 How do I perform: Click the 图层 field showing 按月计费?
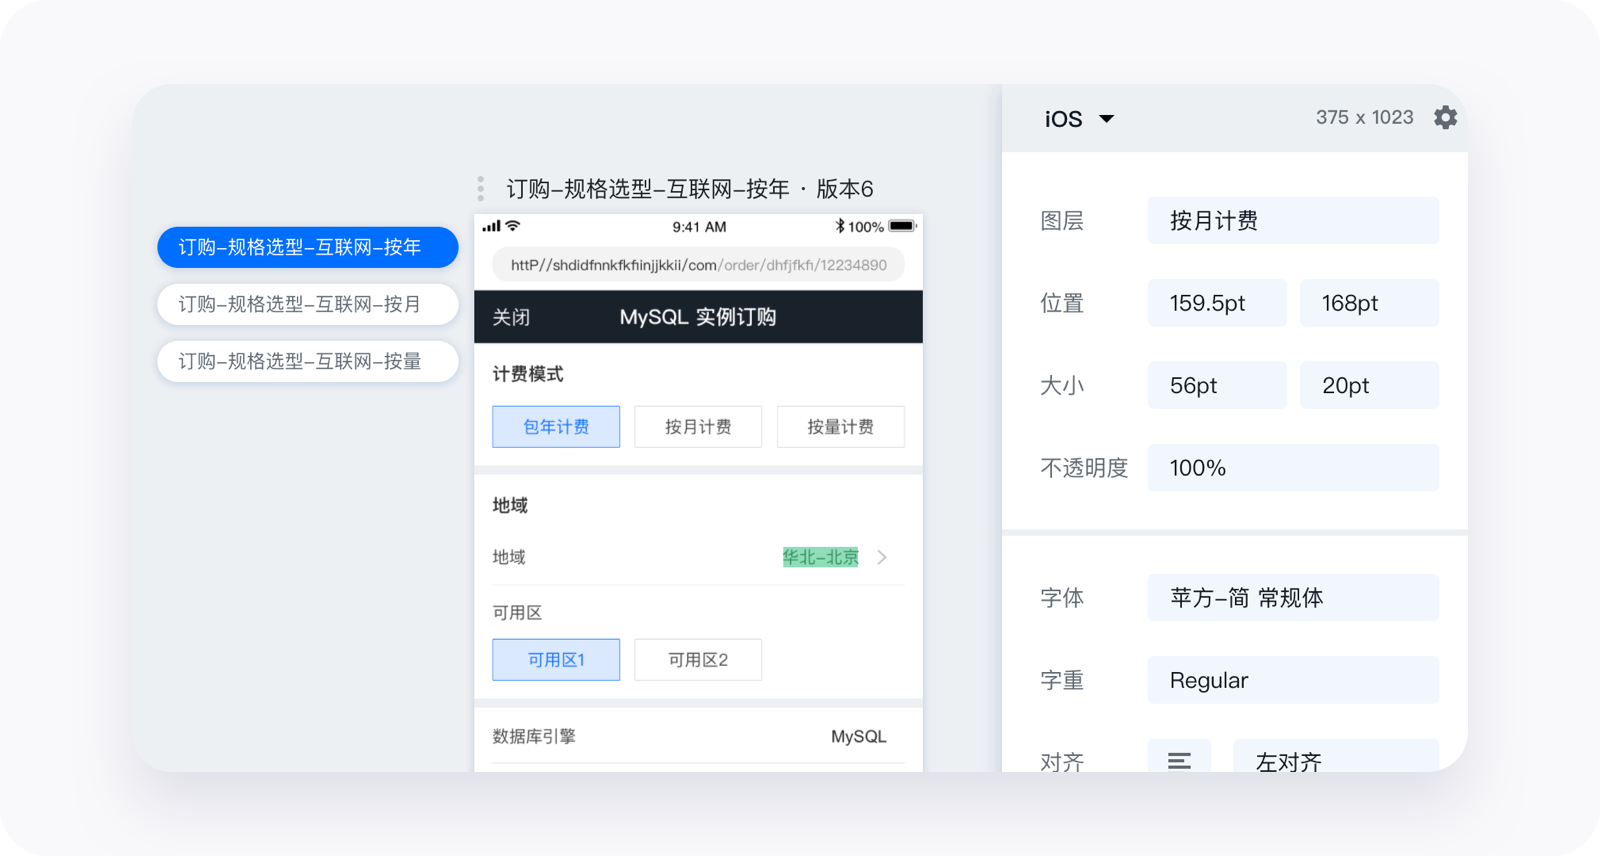(1293, 220)
